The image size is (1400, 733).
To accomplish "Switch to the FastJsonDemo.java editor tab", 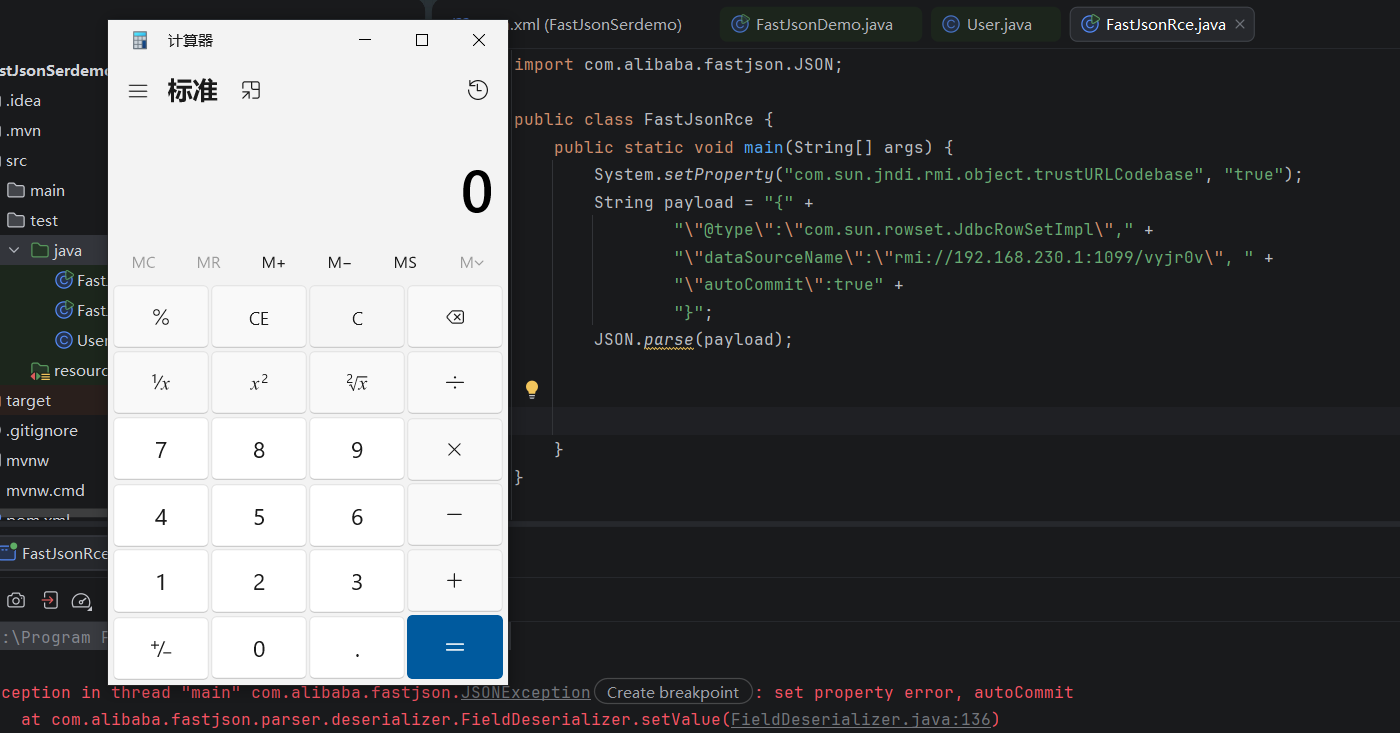I will pyautogui.click(x=823, y=24).
